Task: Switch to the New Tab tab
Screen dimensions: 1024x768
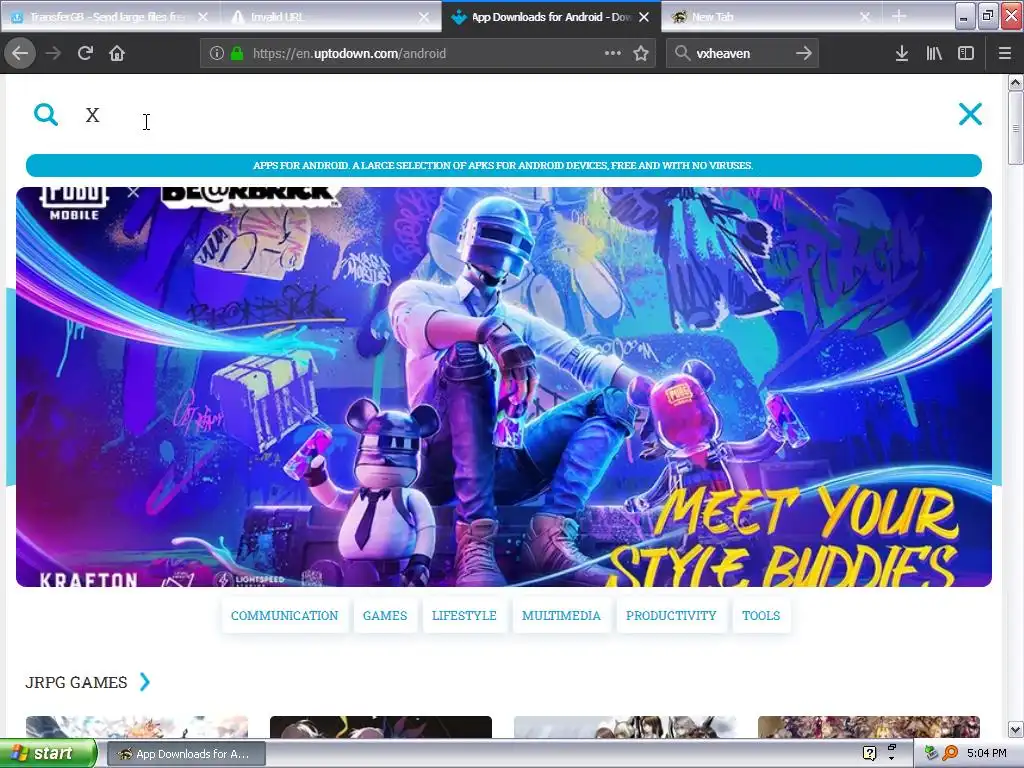Action: (x=772, y=17)
